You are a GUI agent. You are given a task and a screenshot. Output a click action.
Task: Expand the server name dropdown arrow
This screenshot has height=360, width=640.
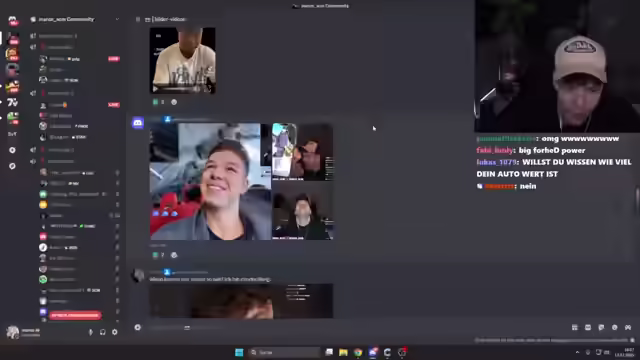(117, 19)
